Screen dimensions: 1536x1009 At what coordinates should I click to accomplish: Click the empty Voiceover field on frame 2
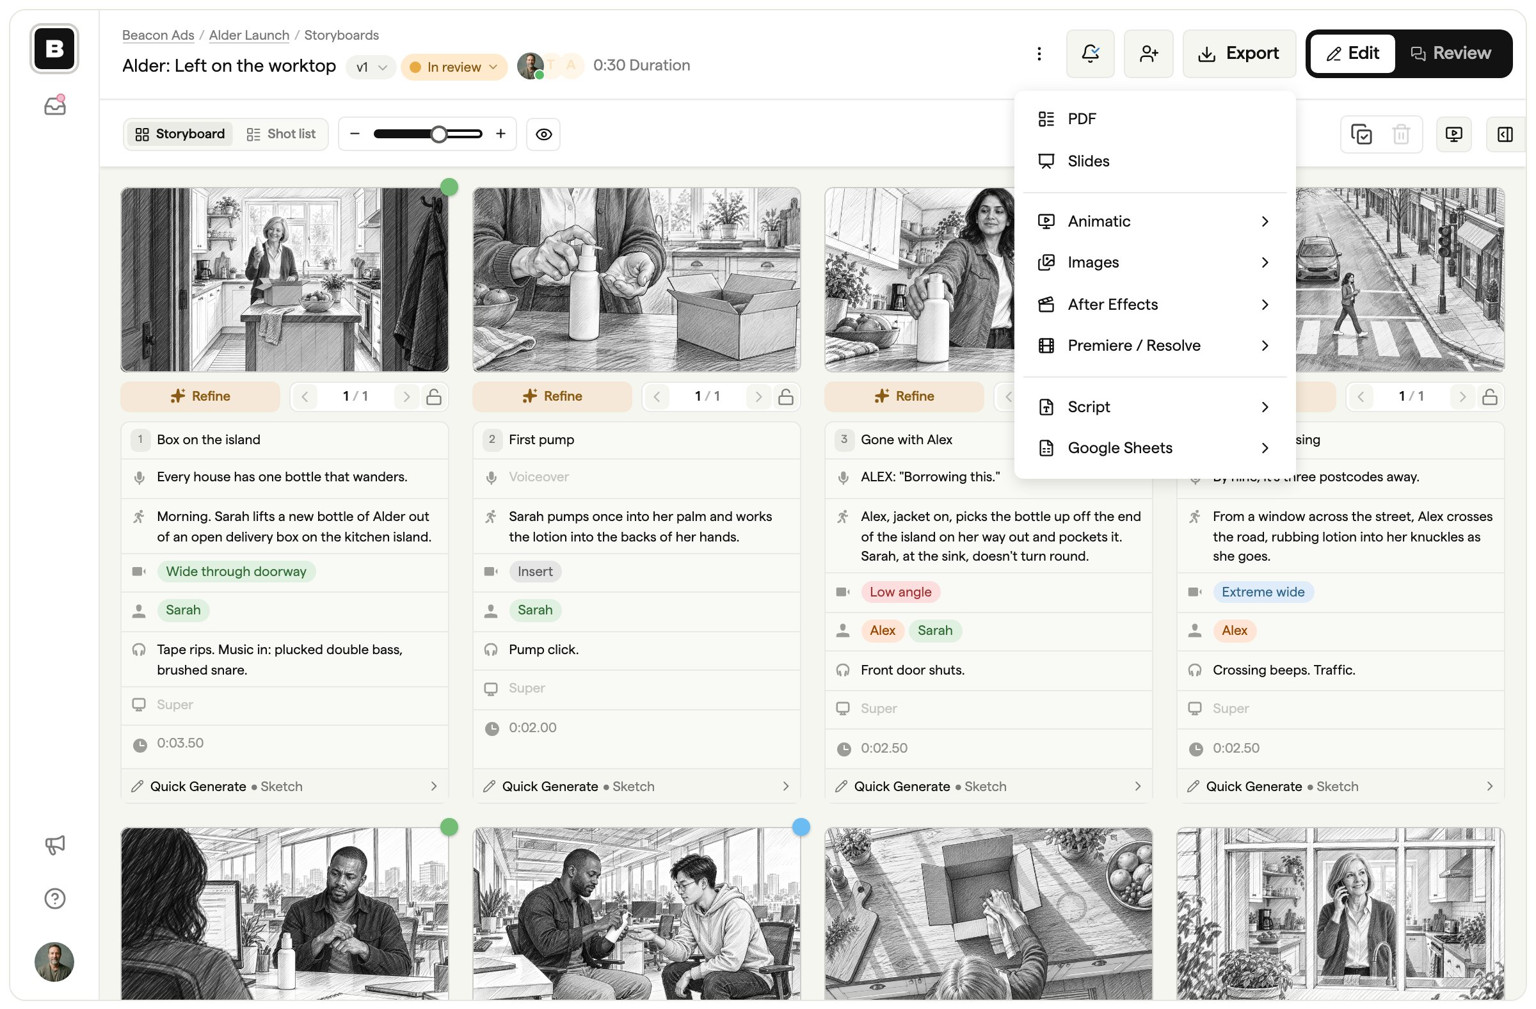click(637, 477)
